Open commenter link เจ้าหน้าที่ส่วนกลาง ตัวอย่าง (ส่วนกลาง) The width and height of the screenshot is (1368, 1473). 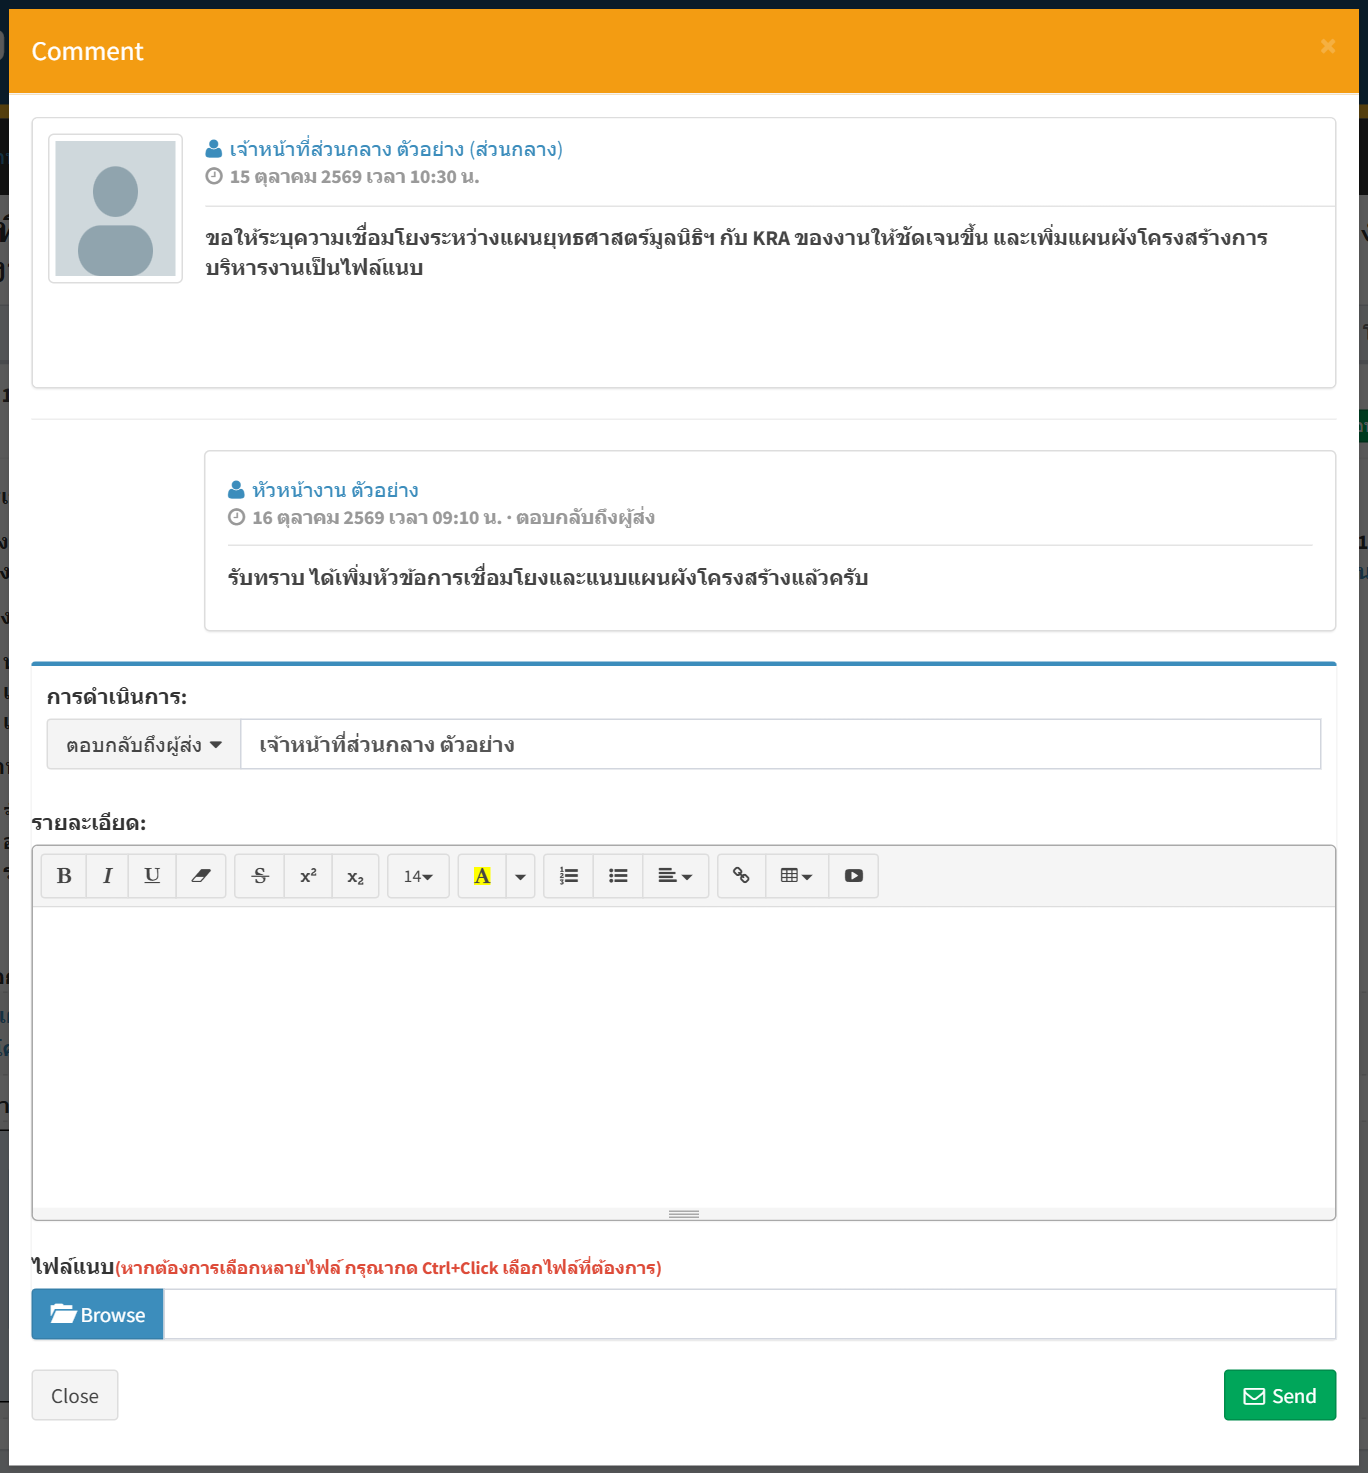396,149
